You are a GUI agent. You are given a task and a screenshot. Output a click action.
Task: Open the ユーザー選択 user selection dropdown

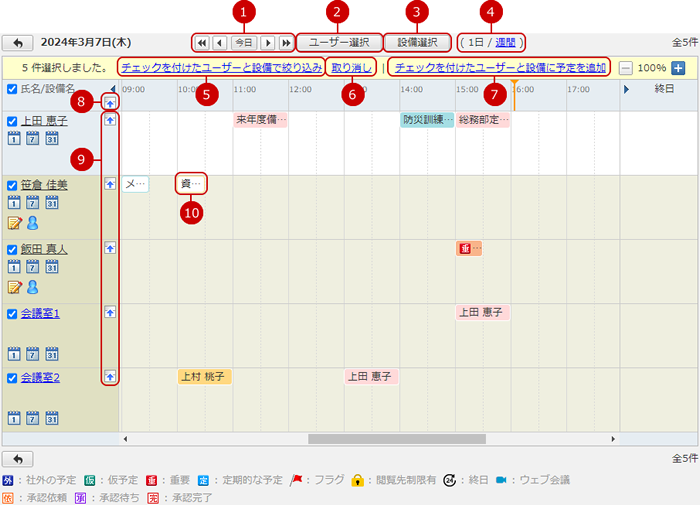[338, 43]
